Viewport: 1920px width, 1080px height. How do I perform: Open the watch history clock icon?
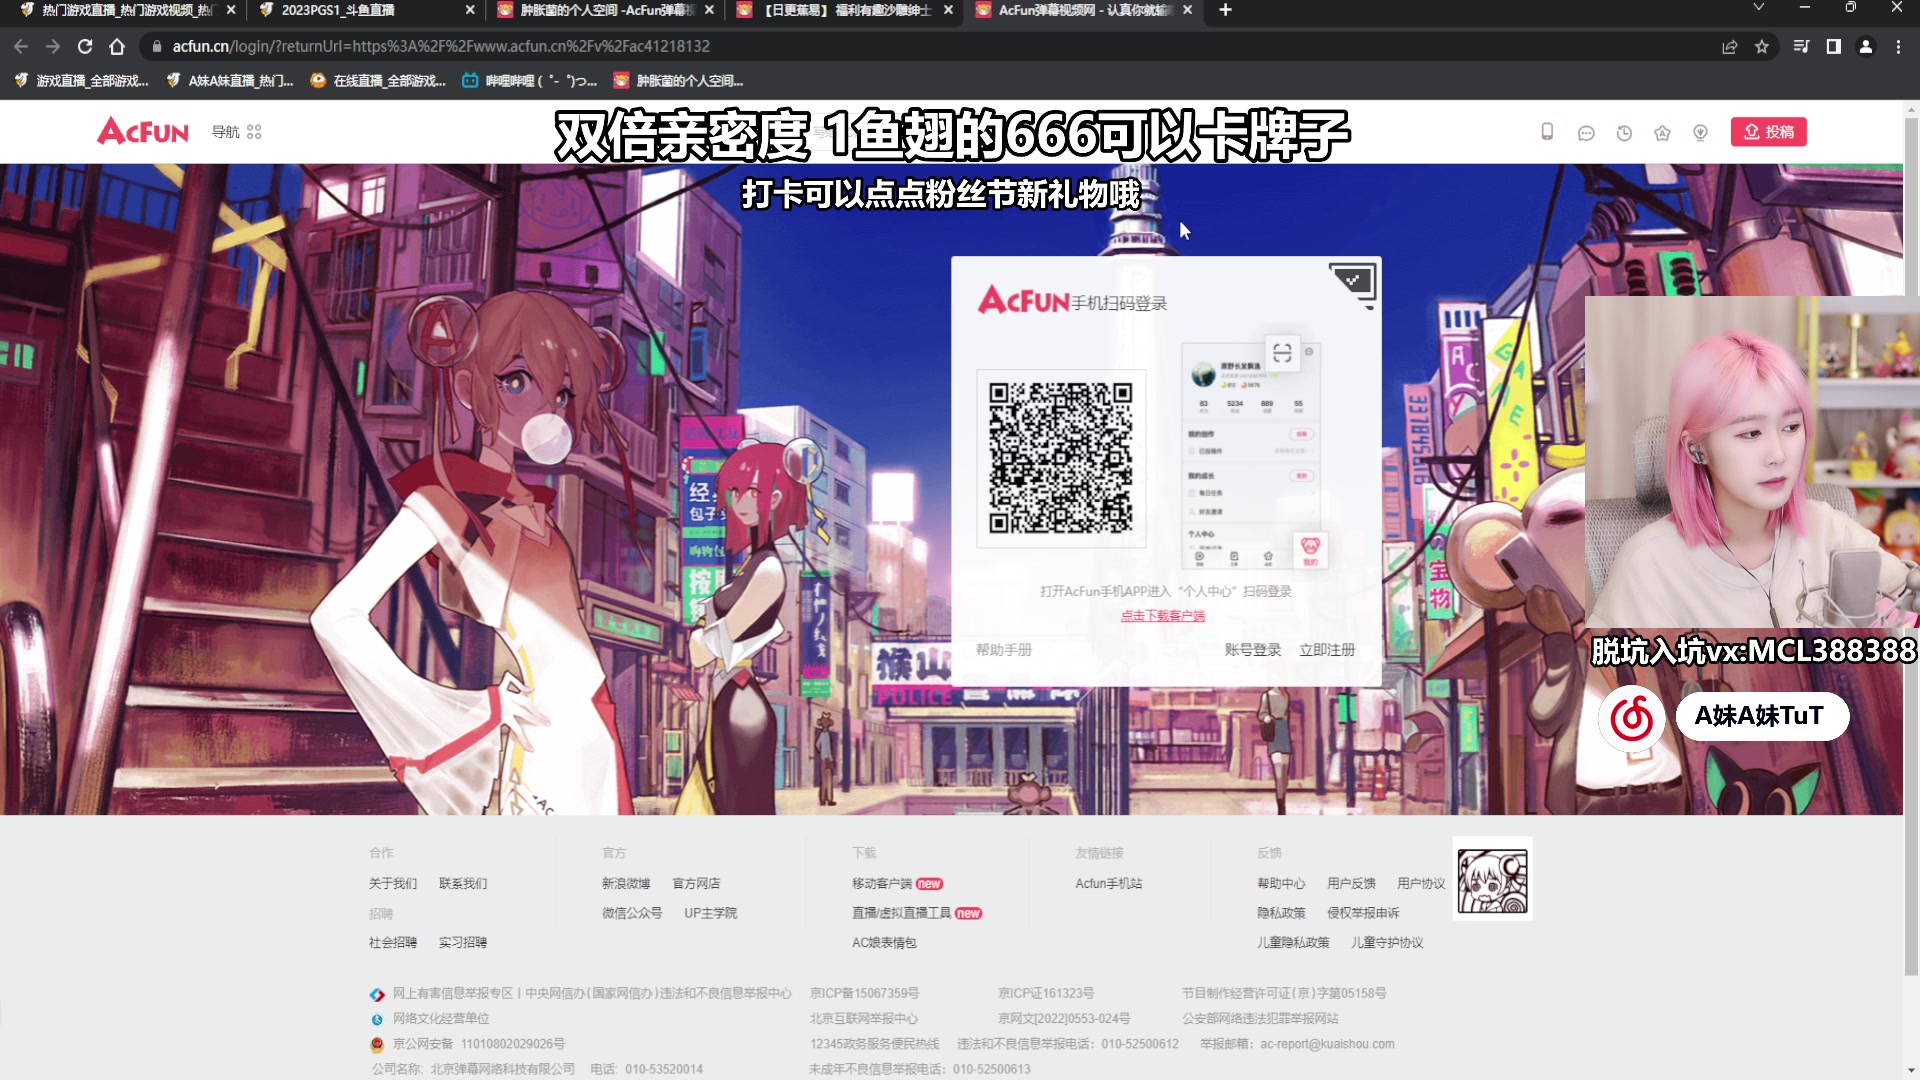point(1624,132)
